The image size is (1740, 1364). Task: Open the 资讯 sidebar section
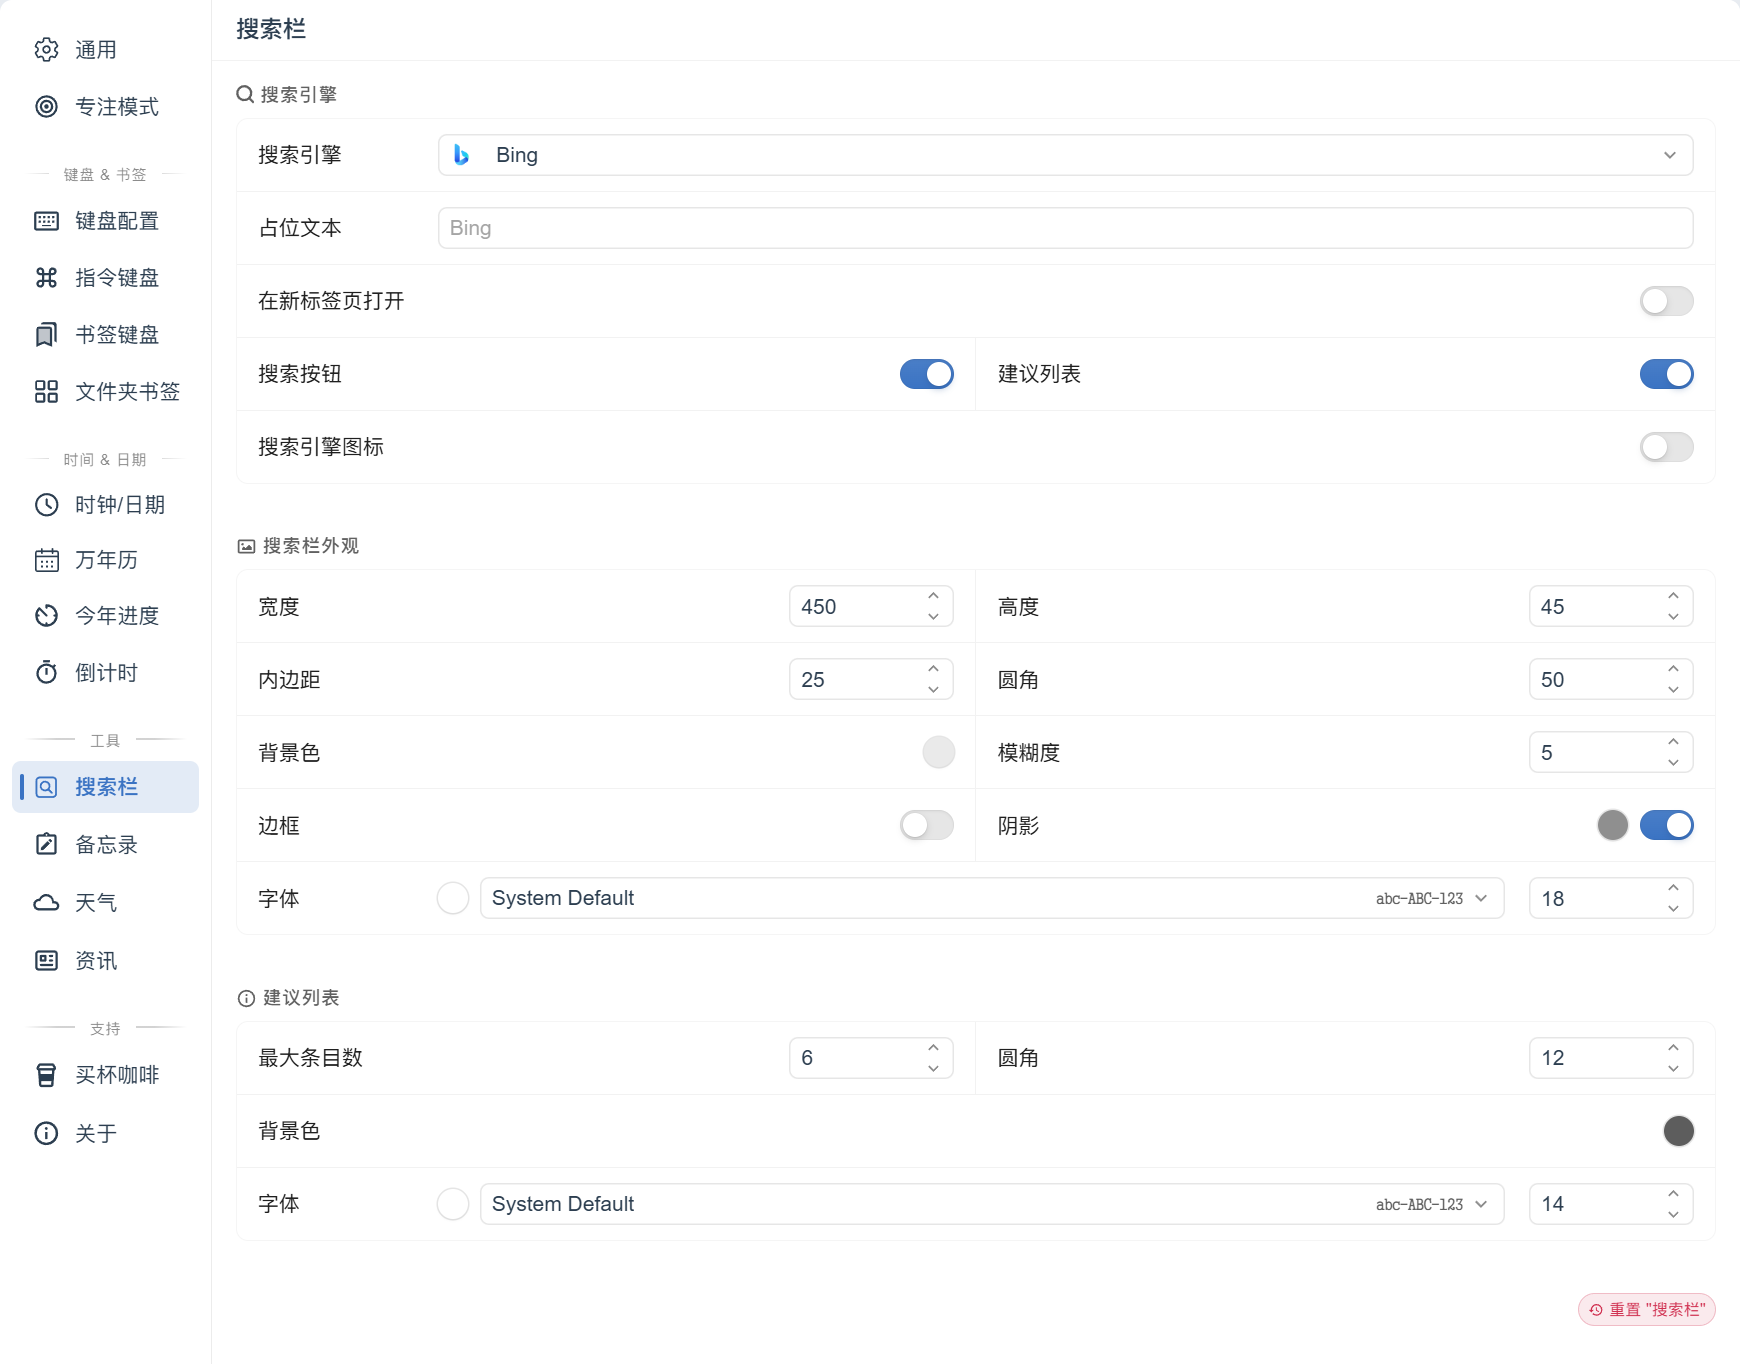click(105, 961)
